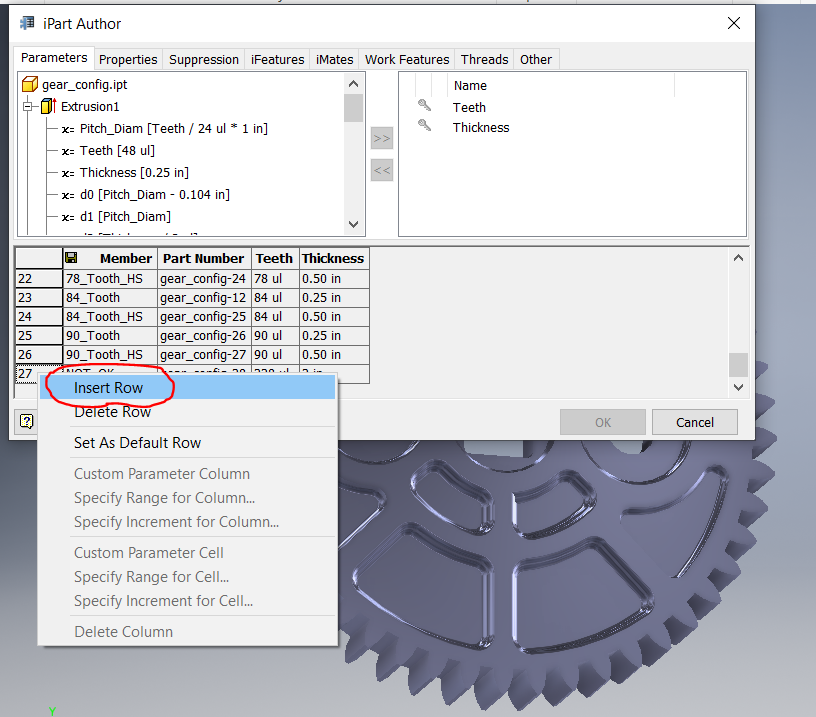Click the parameter icon for Teeth [48 ul]
Viewport: 816px width, 717px height.
click(68, 151)
